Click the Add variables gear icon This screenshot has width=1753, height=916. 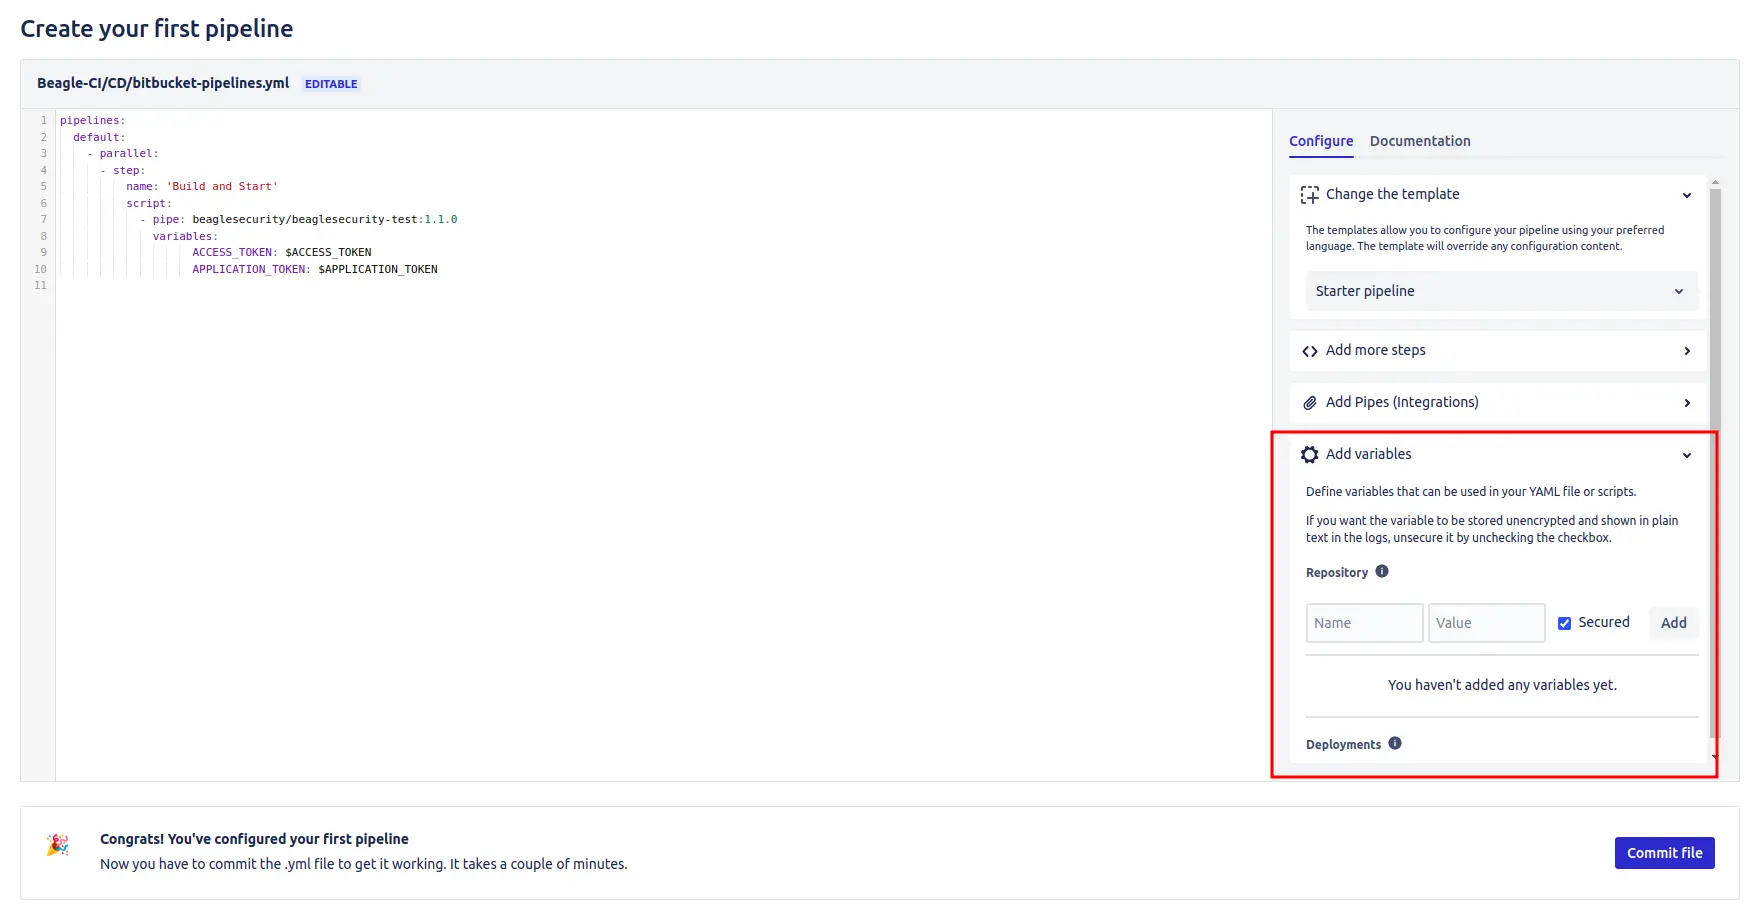(1309, 455)
